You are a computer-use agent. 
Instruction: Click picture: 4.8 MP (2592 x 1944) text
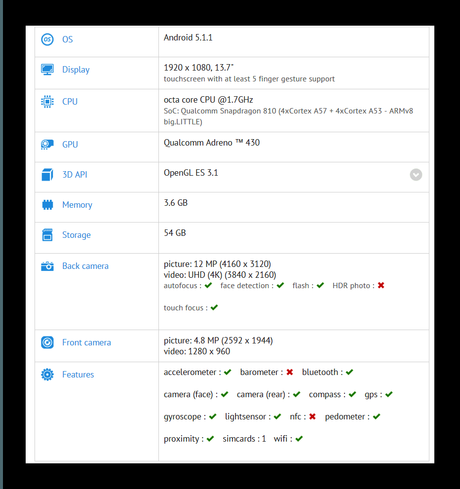click(x=218, y=340)
